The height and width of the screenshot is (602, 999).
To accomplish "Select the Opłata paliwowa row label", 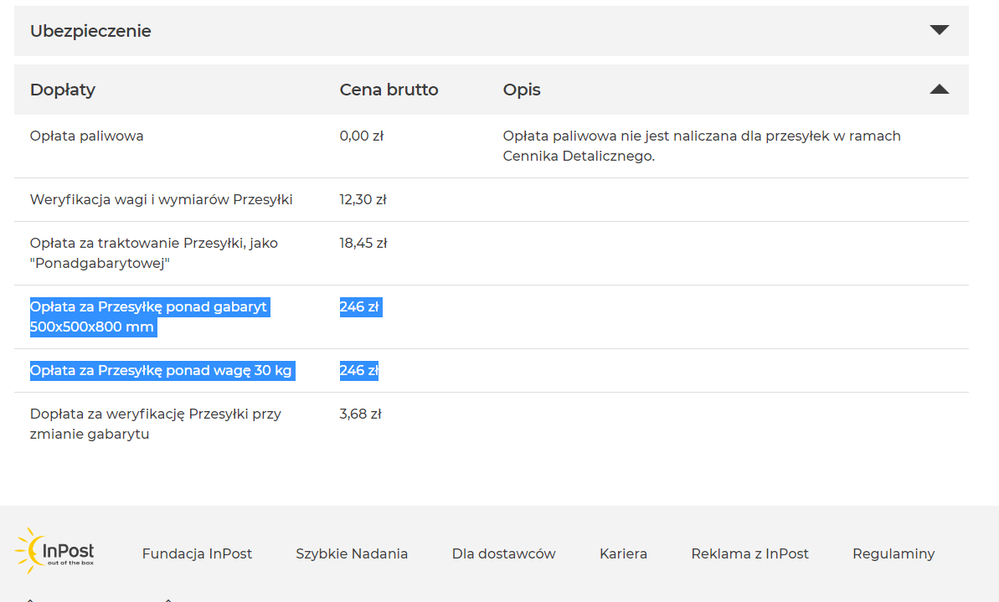I will click(x=86, y=136).
